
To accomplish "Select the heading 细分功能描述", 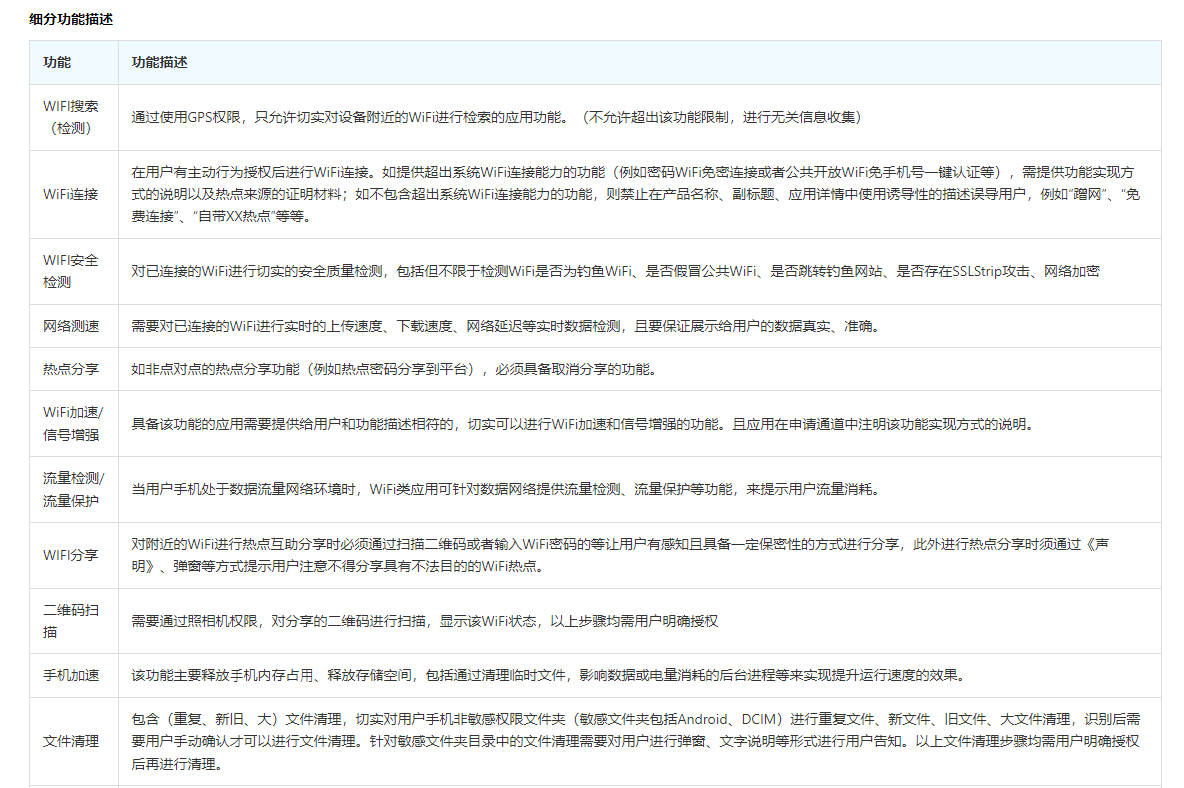I will click(x=71, y=20).
